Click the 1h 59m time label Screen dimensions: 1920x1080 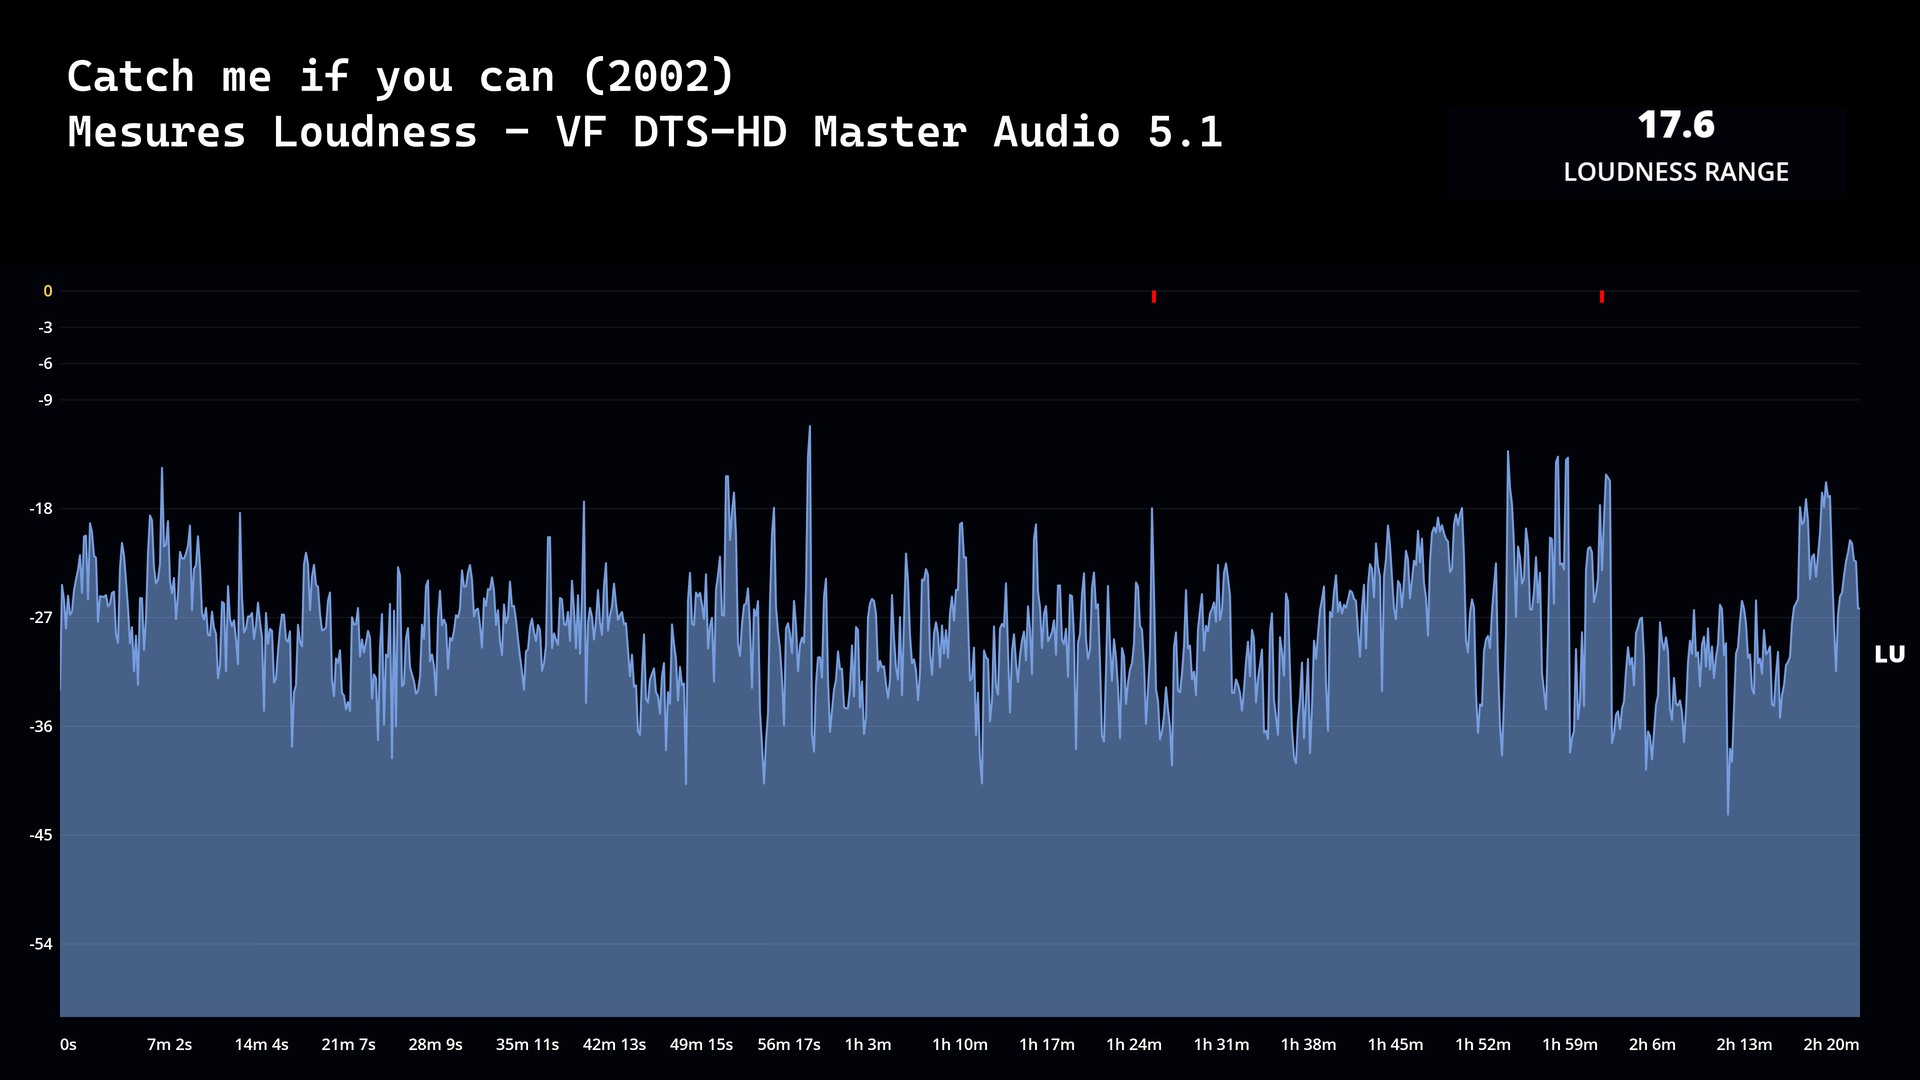point(1569,1044)
